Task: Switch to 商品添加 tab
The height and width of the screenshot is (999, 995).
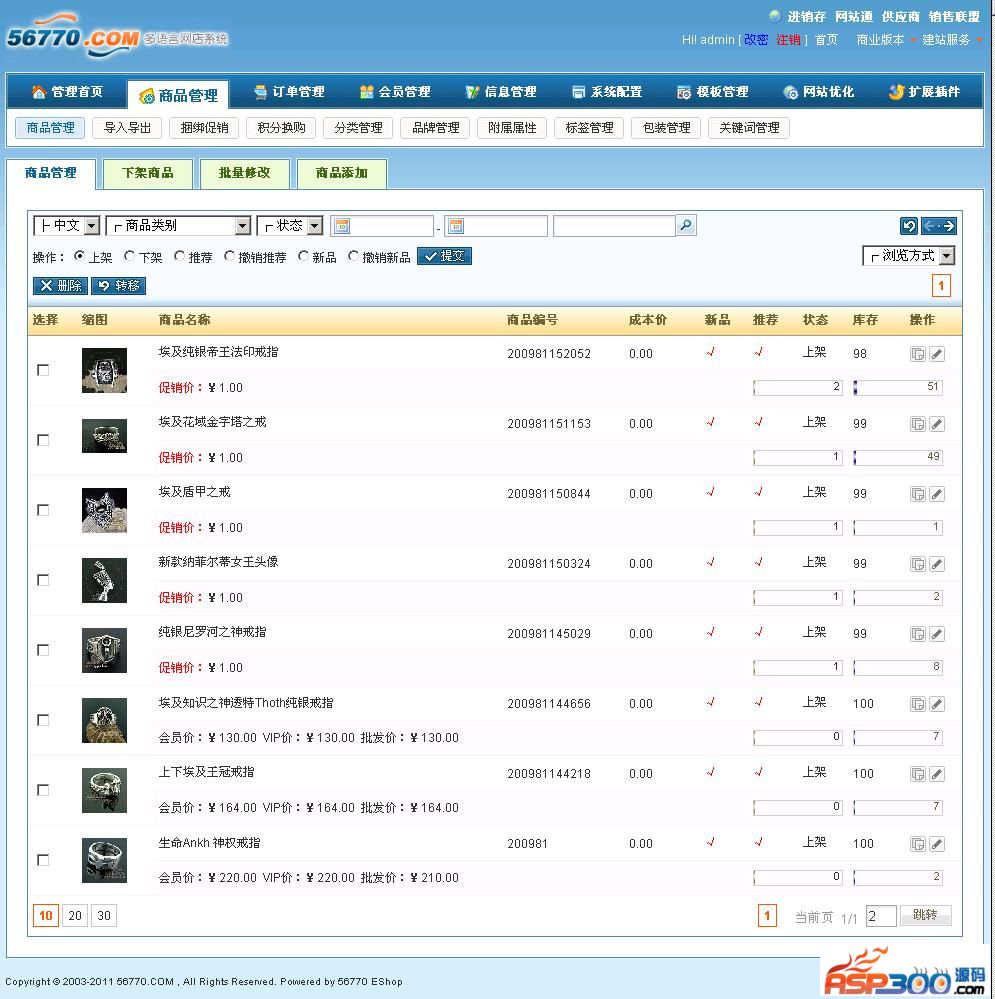Action: point(341,173)
